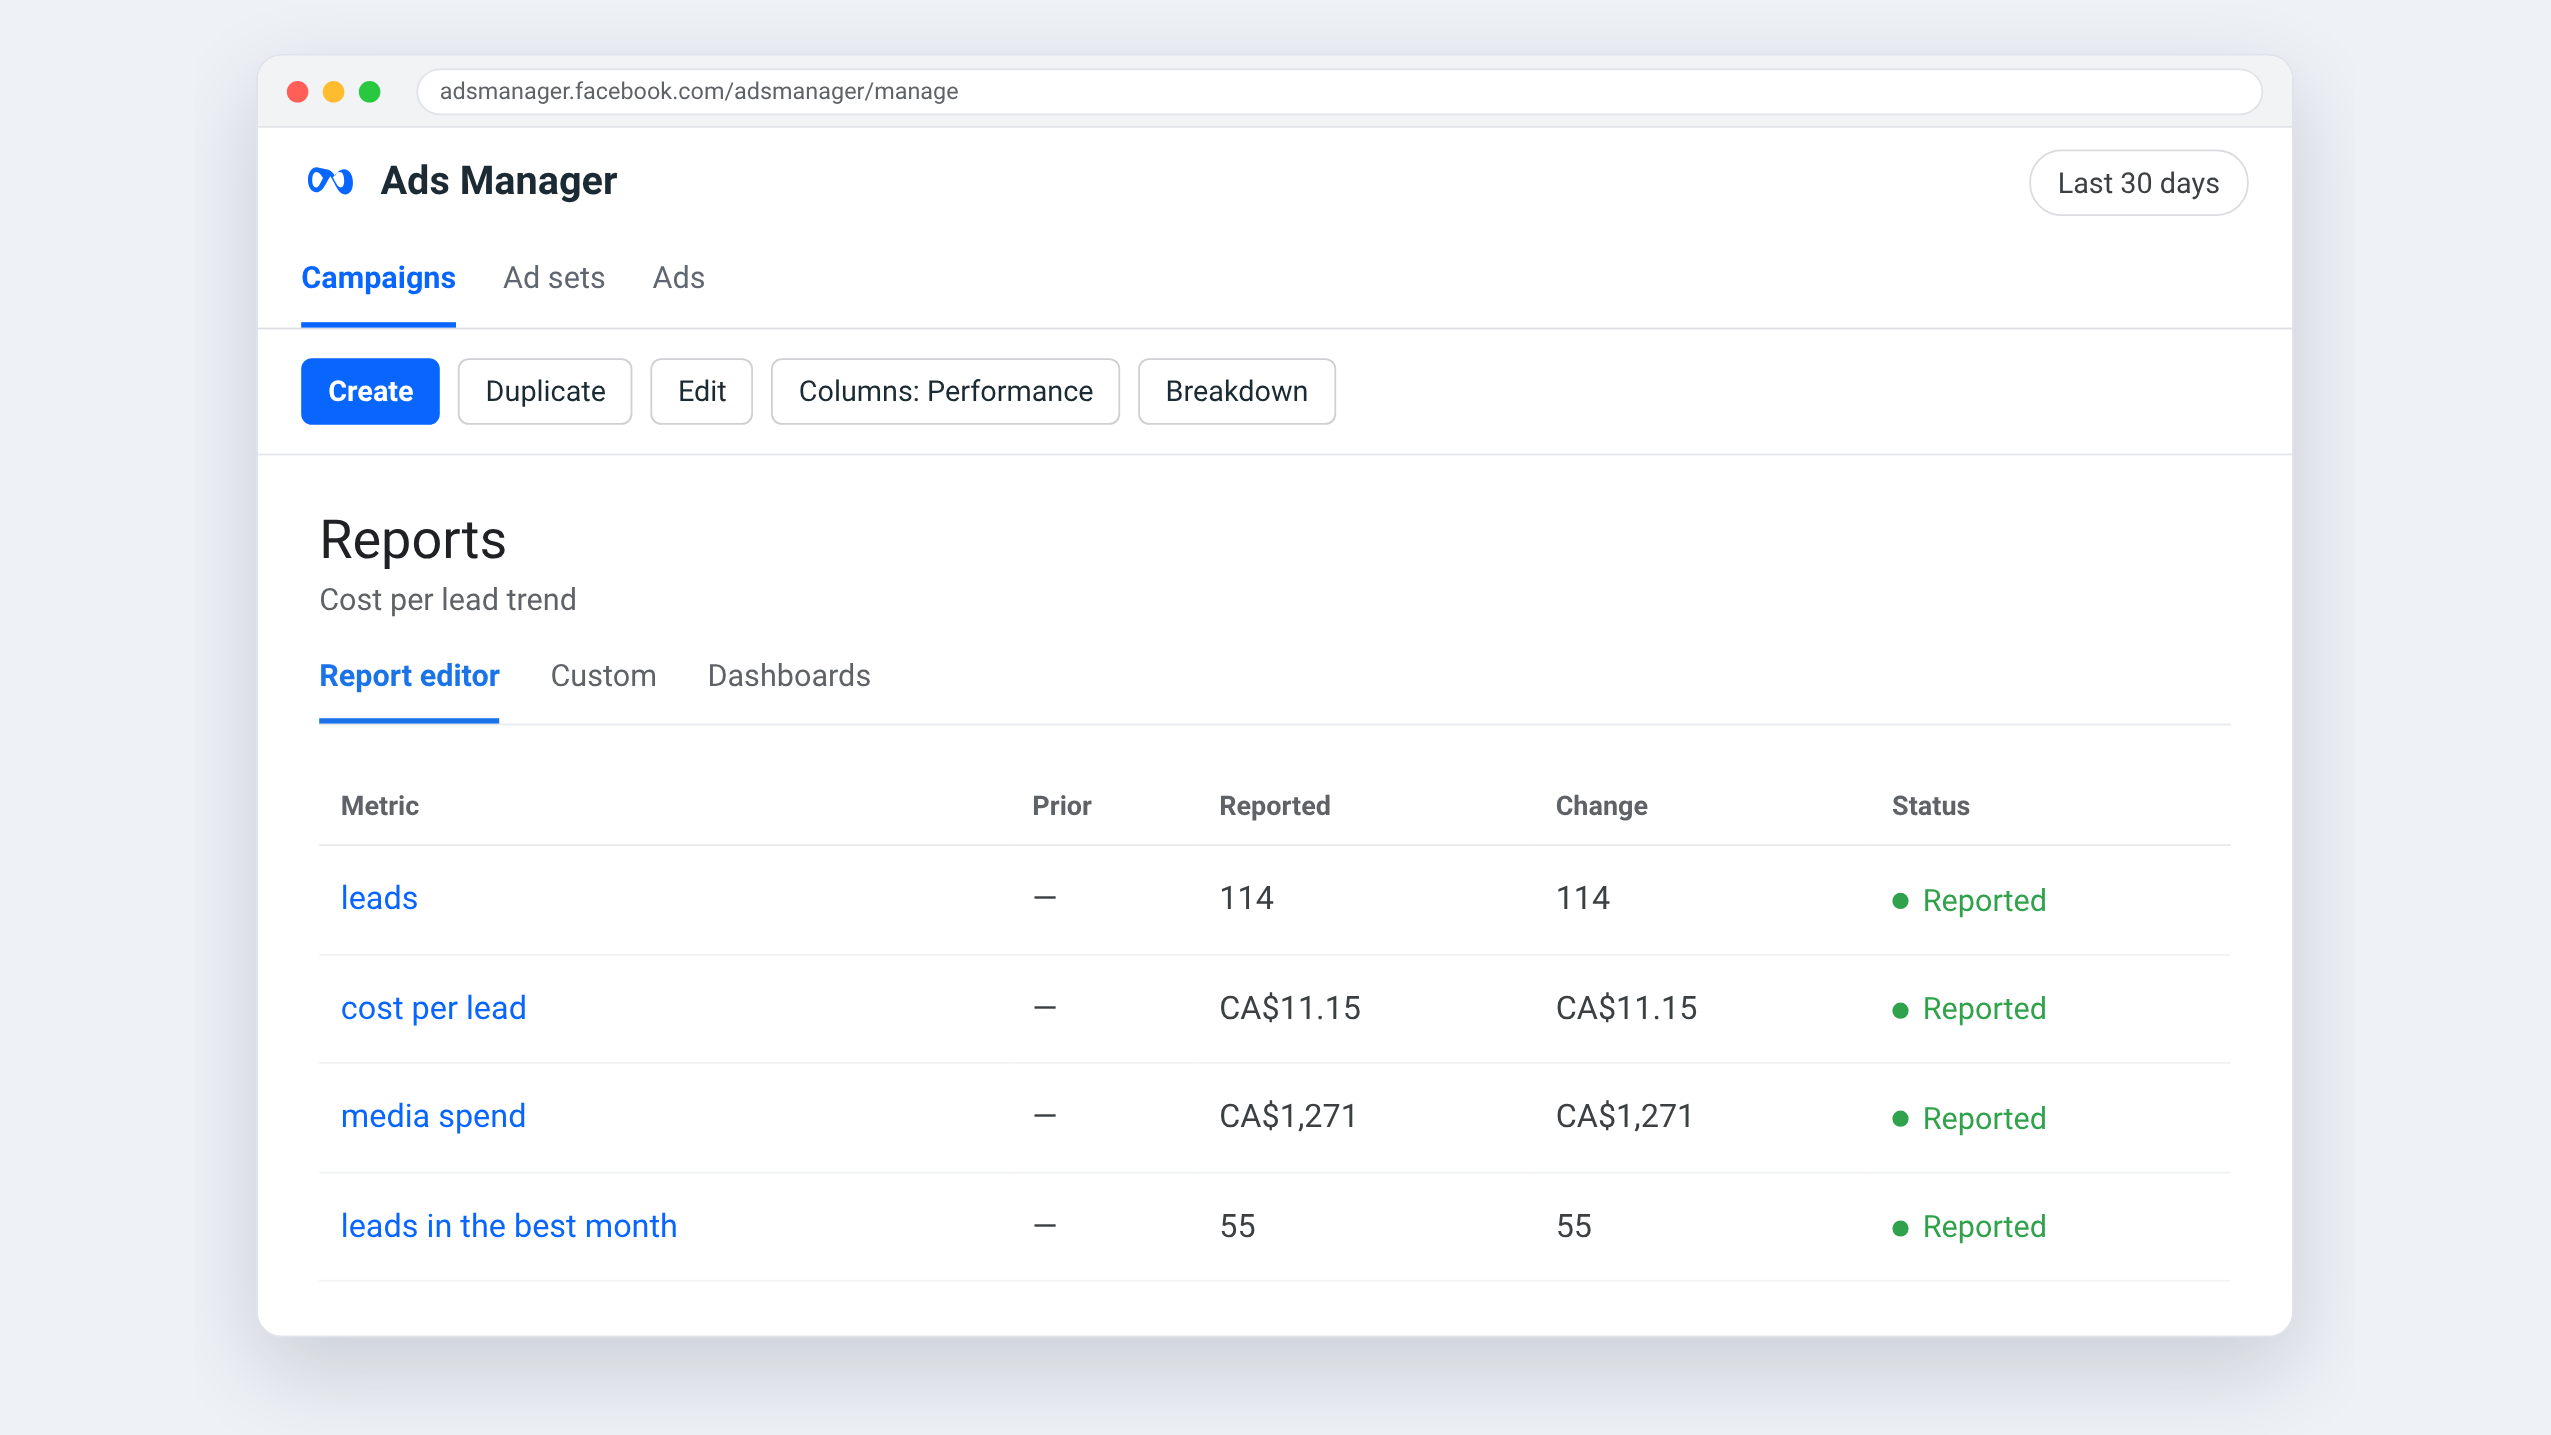Screen dimensions: 2551x1435
Task: Click the Reported column header
Action: tap(1274, 806)
